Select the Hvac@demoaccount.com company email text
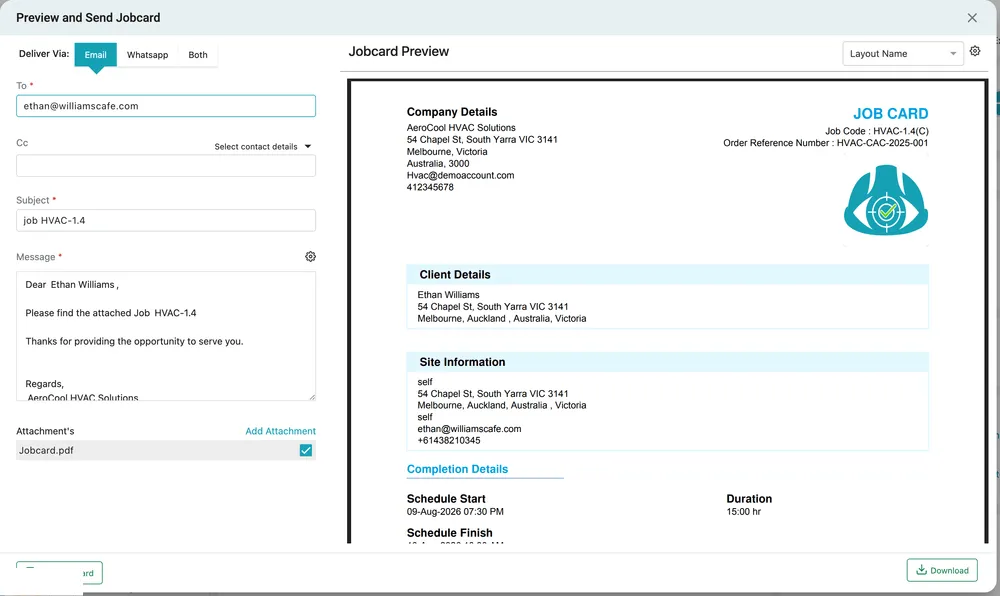Viewport: 1000px width, 596px height. 460,175
